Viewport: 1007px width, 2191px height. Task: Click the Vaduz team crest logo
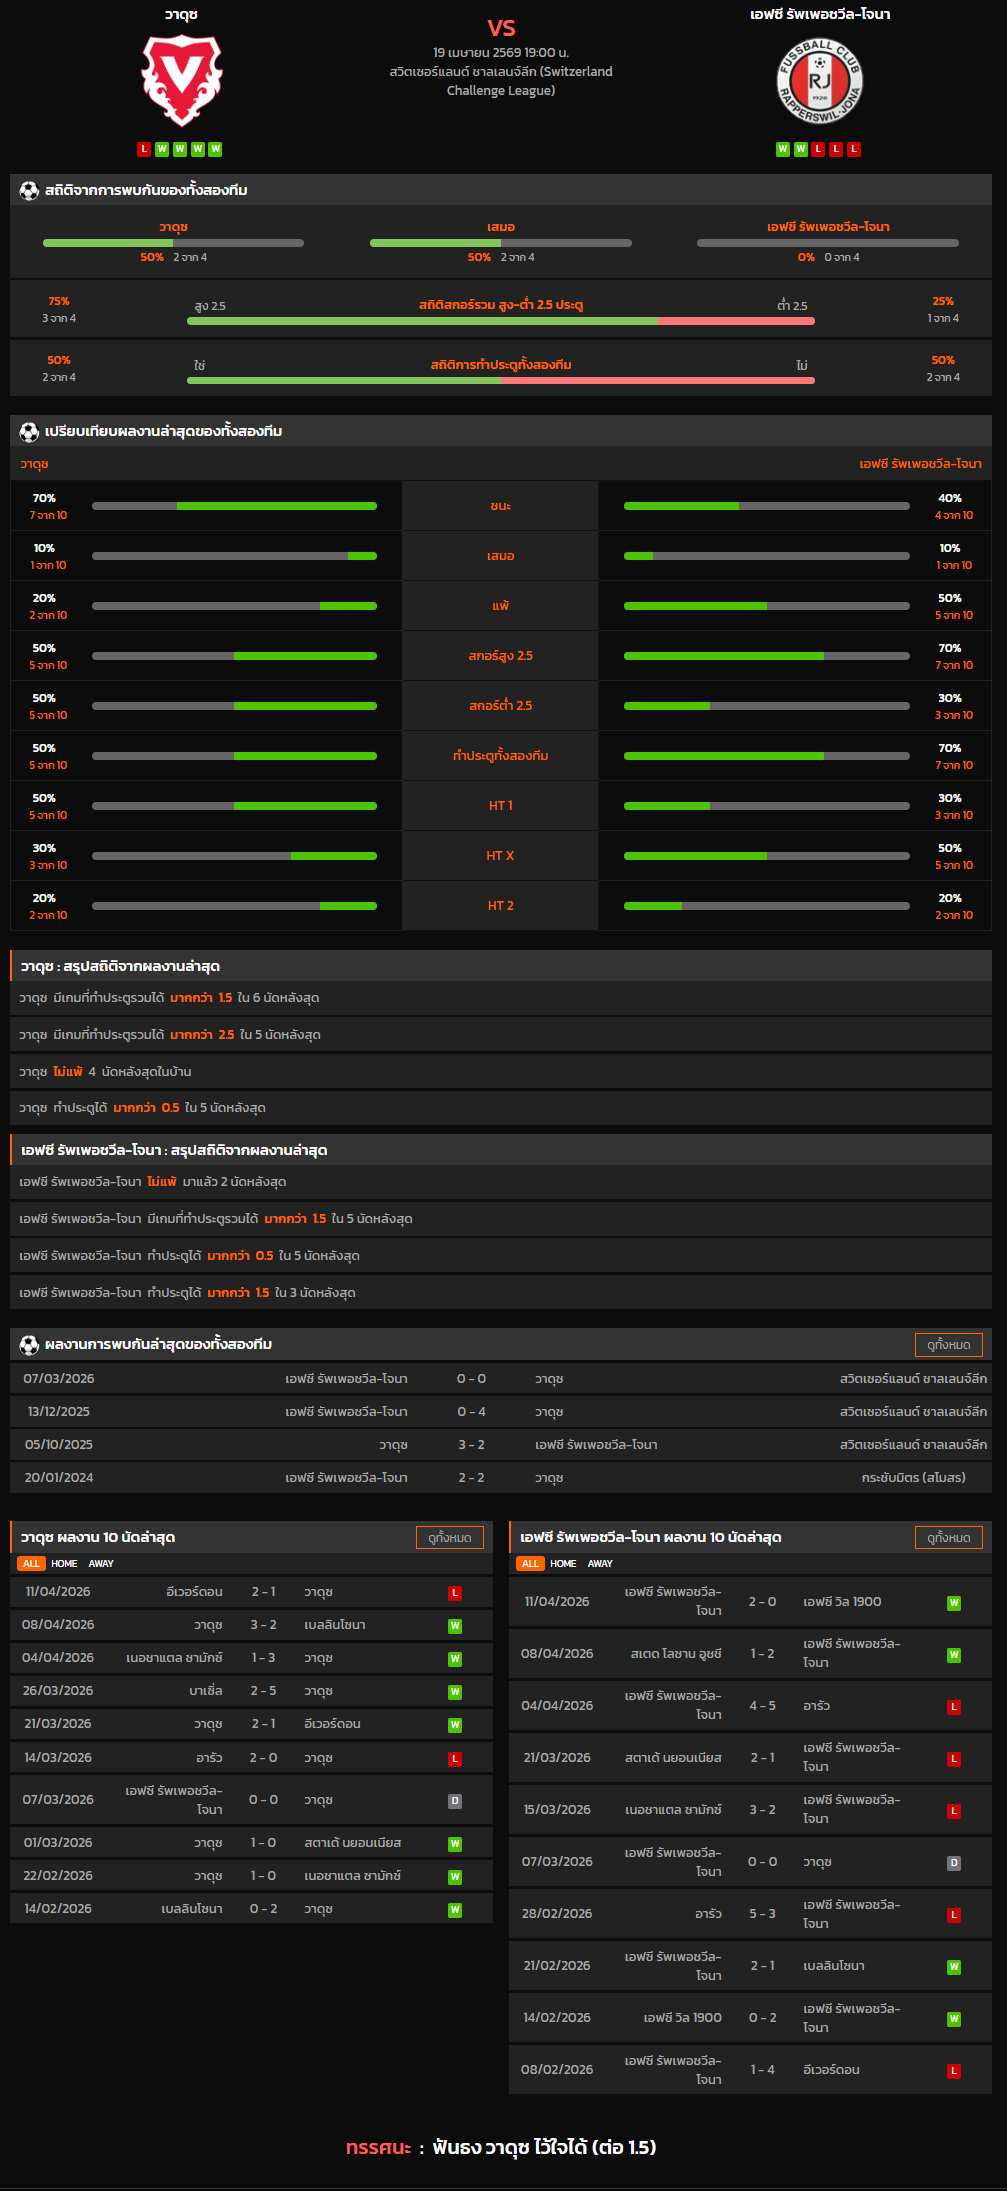(x=181, y=81)
